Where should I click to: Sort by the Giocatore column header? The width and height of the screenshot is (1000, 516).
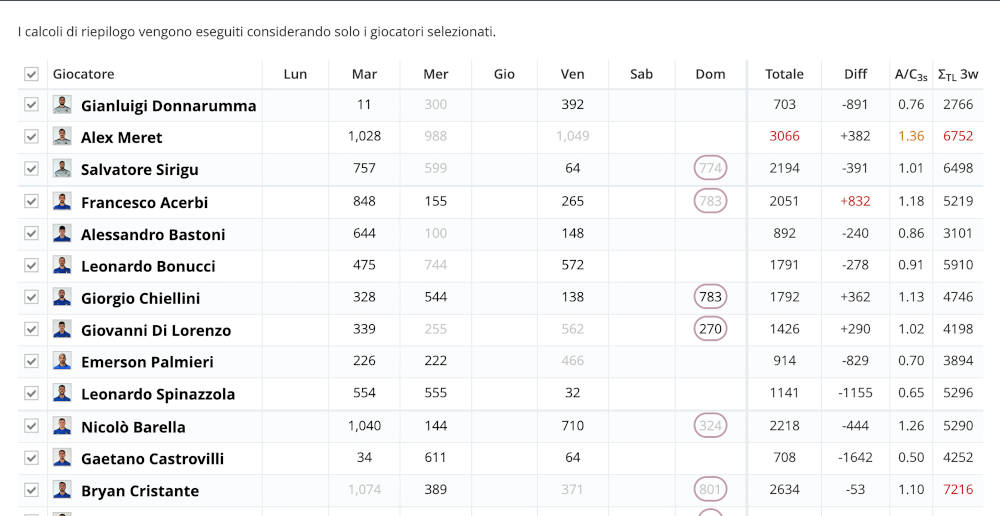84,74
